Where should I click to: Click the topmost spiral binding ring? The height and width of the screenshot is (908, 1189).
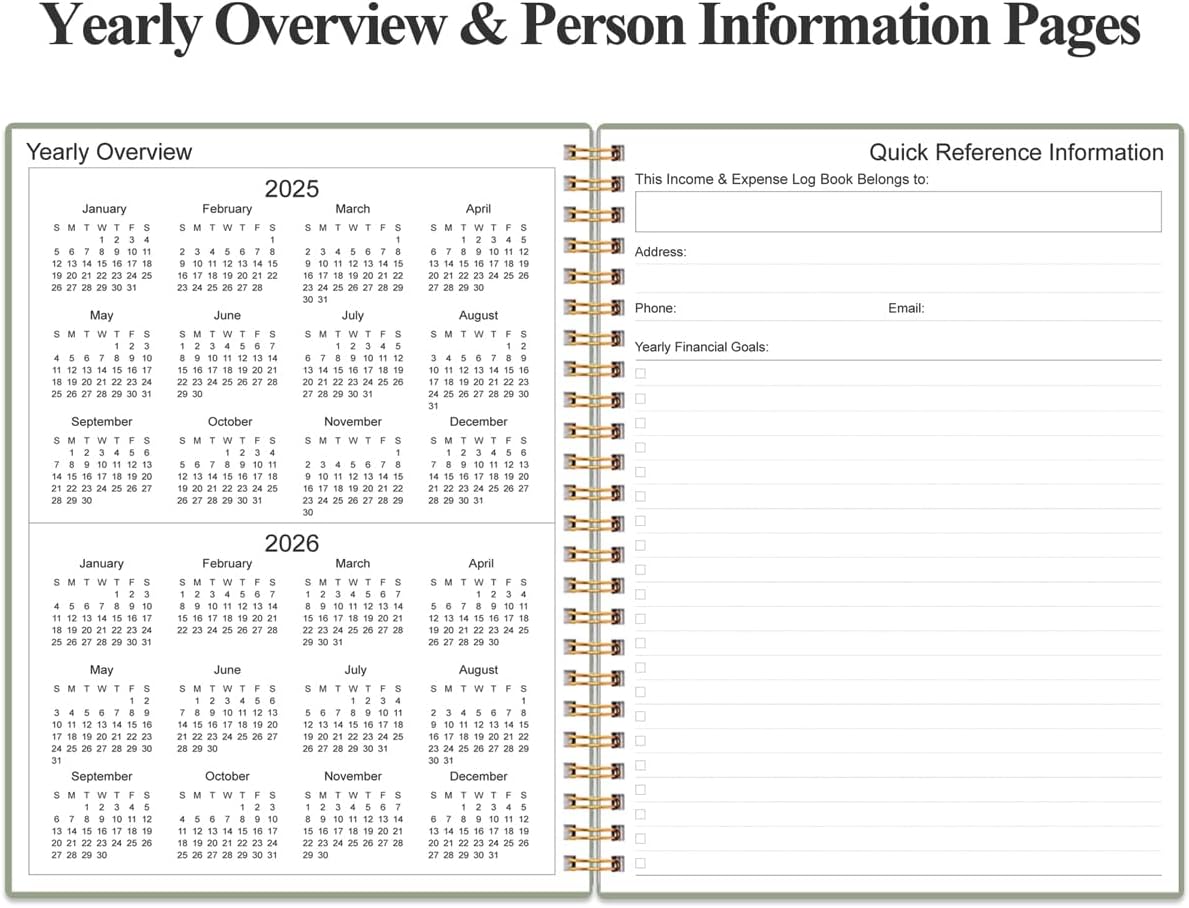click(x=594, y=152)
